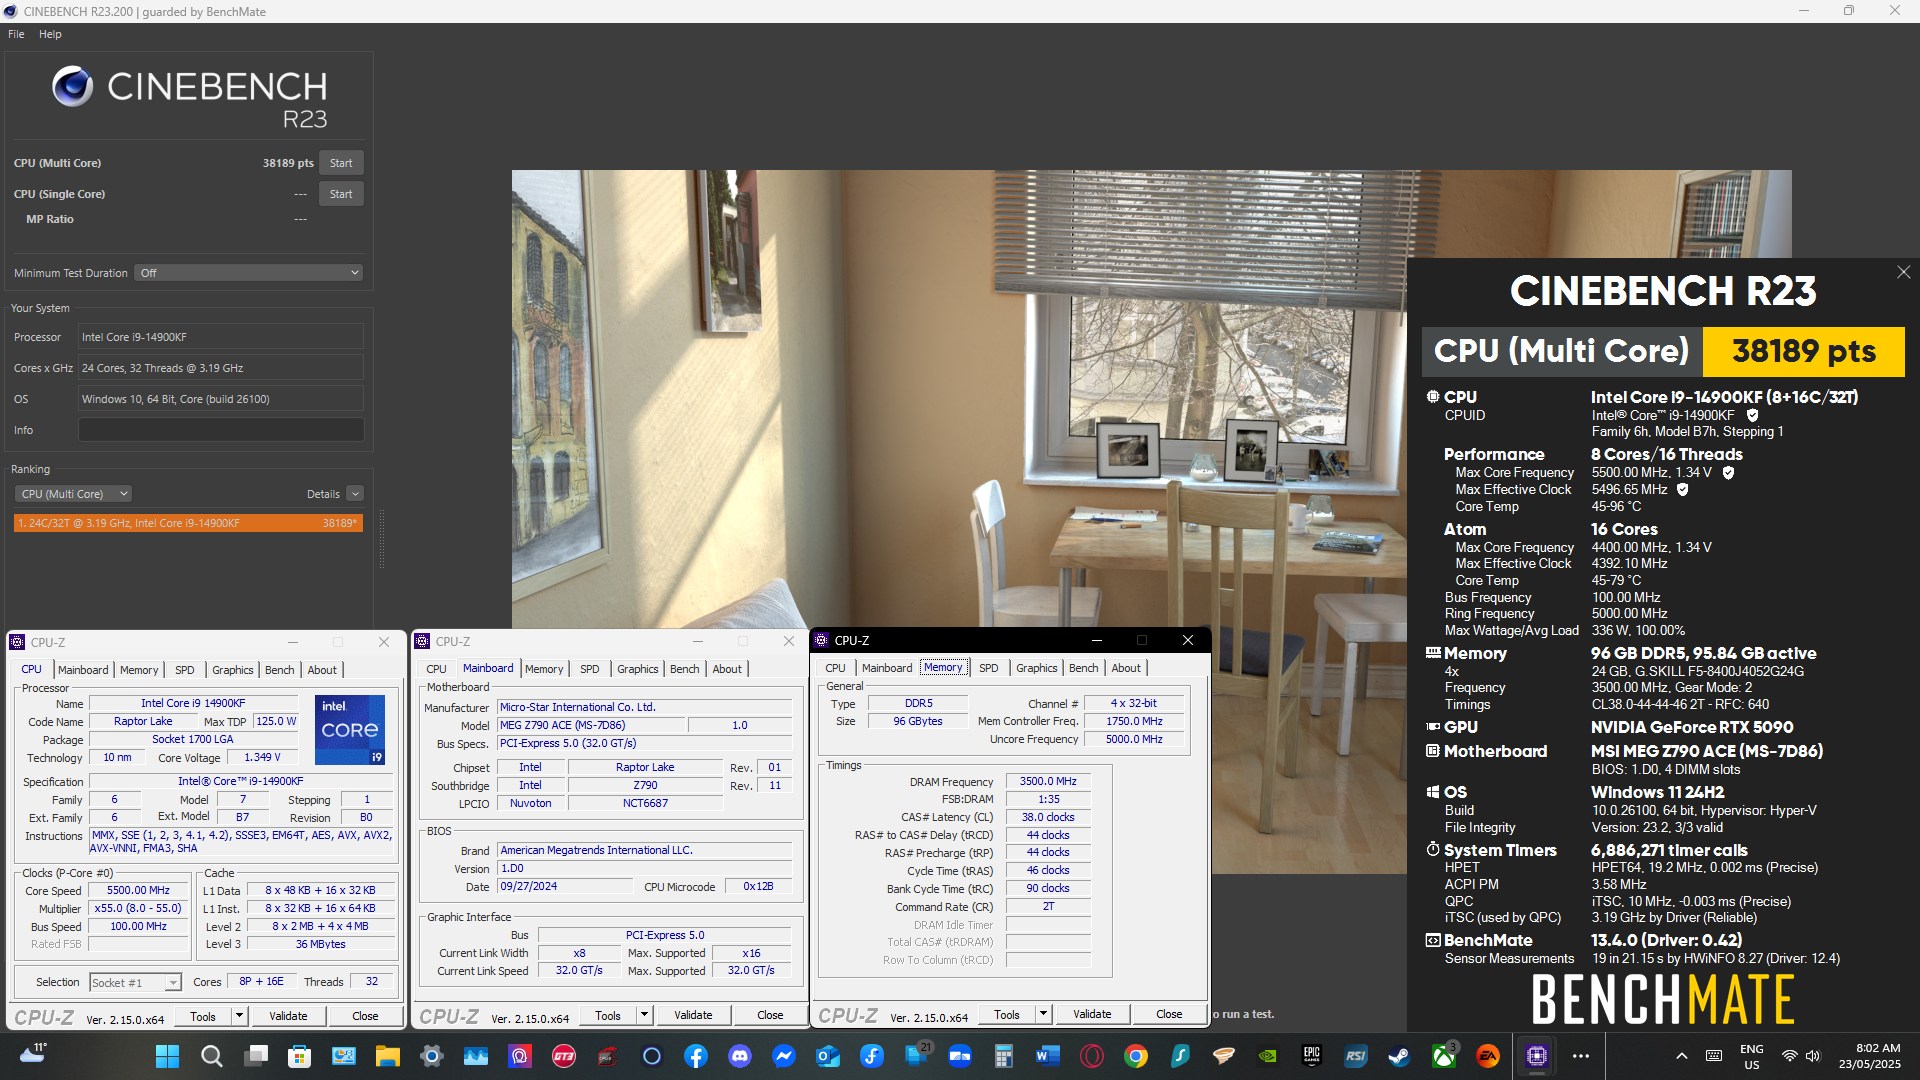
Task: Open the taskbar overflow three-dots menu
Action: 1581,1056
